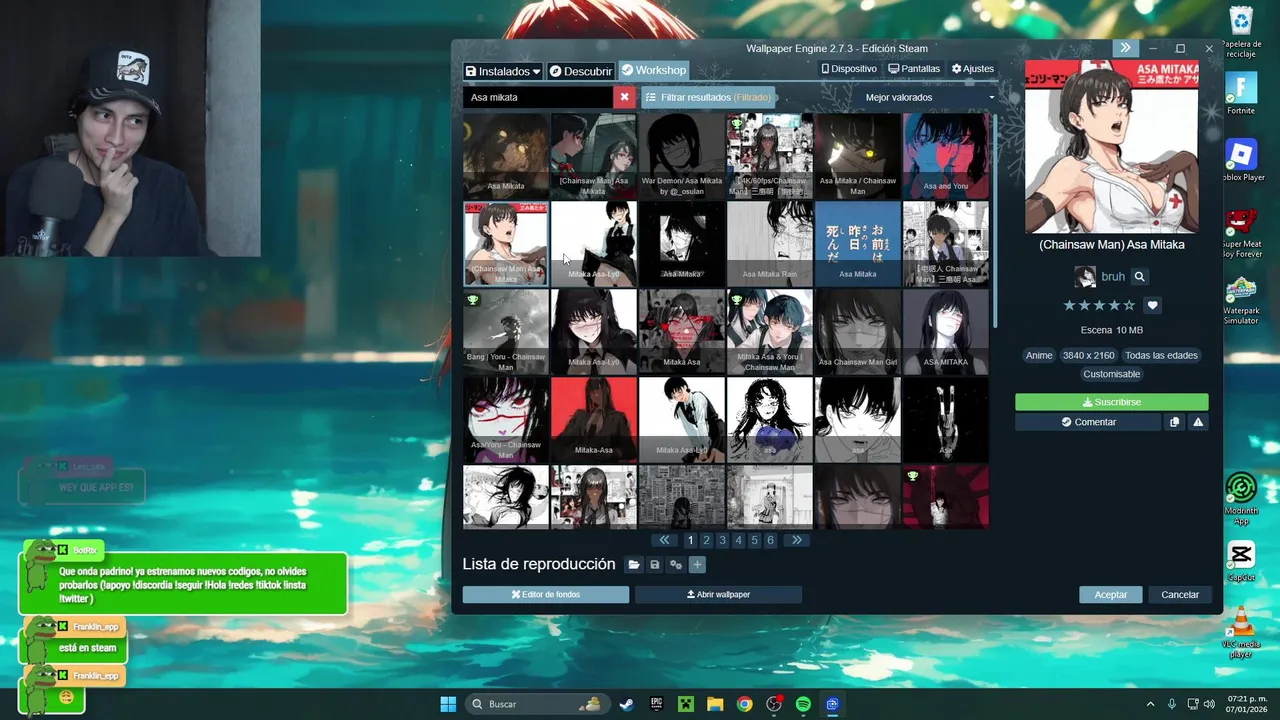Select Bang | Yoru - Chainsaw Man thumbnail
Screen dimensions: 1280x720
(x=506, y=332)
